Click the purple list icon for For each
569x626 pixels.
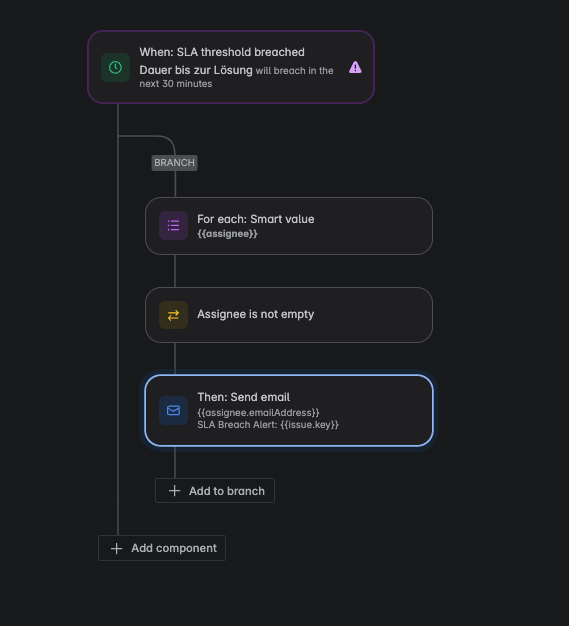(x=173, y=226)
